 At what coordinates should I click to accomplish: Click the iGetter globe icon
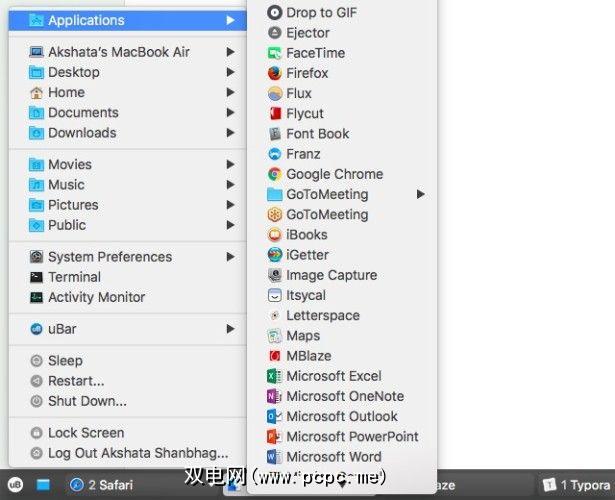click(x=275, y=255)
